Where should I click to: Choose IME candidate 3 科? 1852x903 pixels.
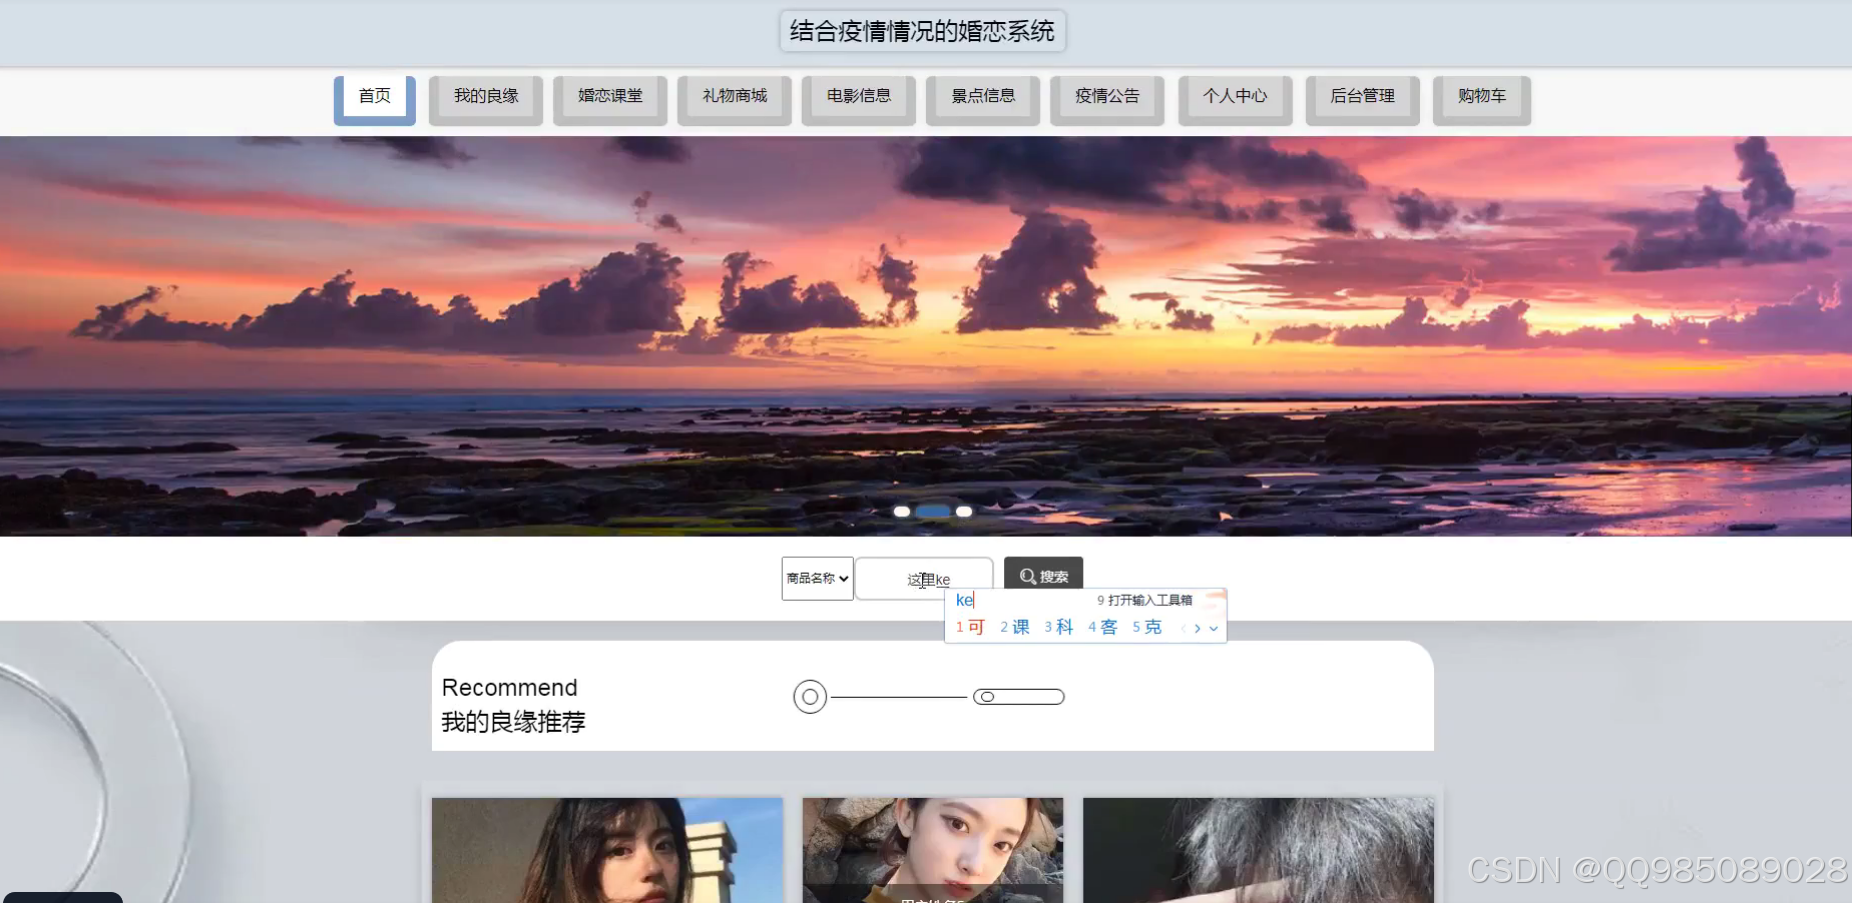[x=1059, y=627]
